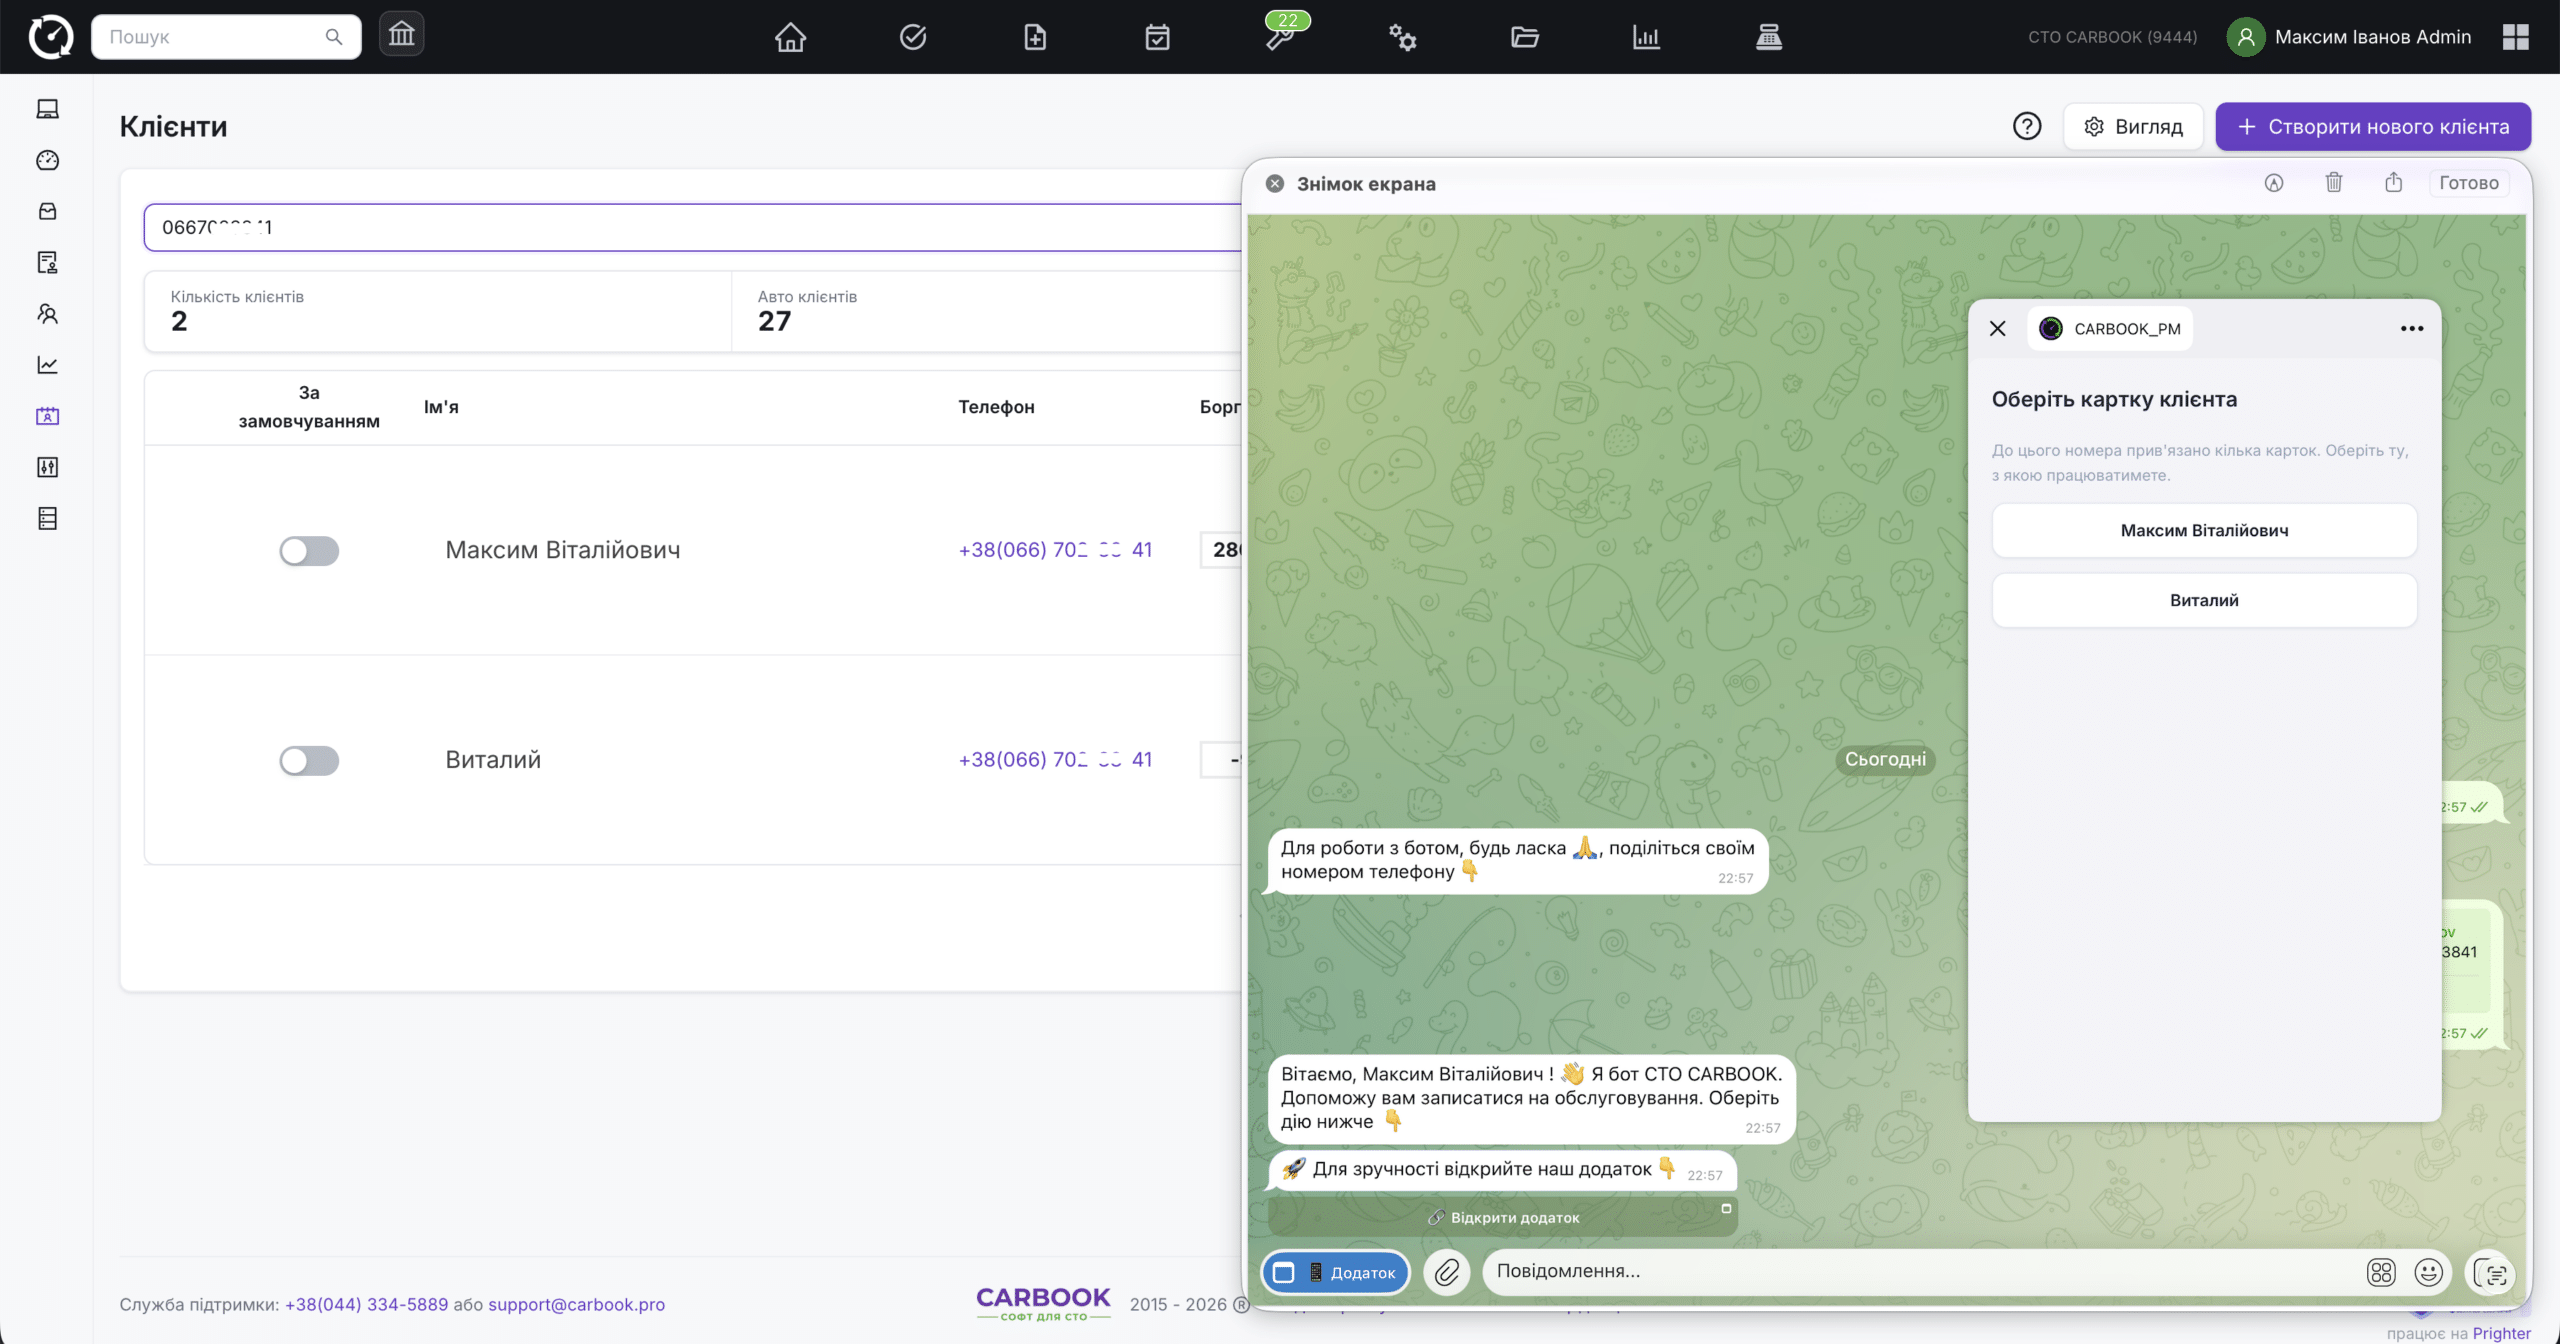Image resolution: width=2560 pixels, height=1344 pixels.
Task: Call support phone +38(044) 334-5889 link
Action: click(366, 1304)
